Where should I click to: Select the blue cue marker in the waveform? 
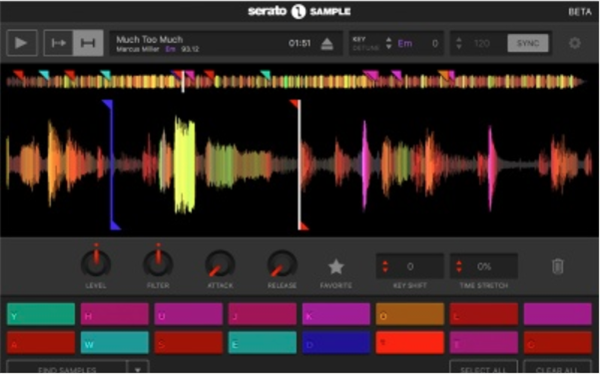point(111,165)
